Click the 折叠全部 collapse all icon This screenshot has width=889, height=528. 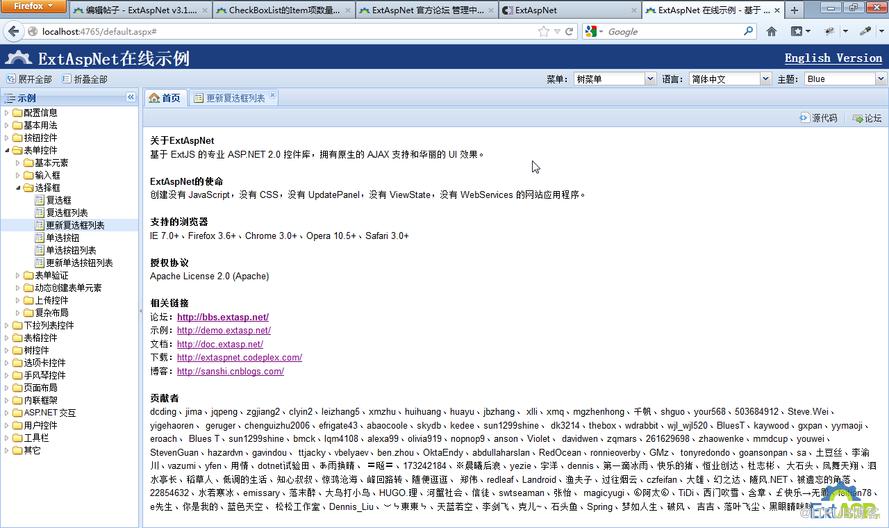point(66,79)
